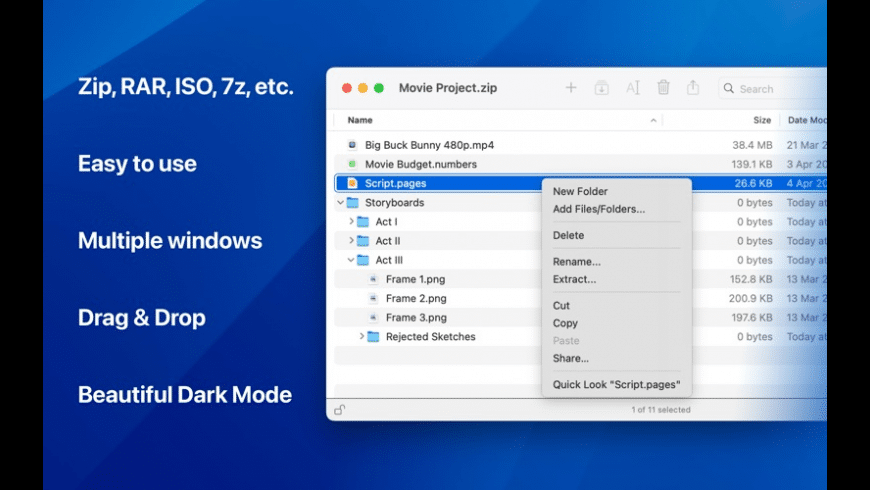Screen dimensions: 870x490
Task: Click the Movie Budget.numbers file icon
Action: point(352,164)
